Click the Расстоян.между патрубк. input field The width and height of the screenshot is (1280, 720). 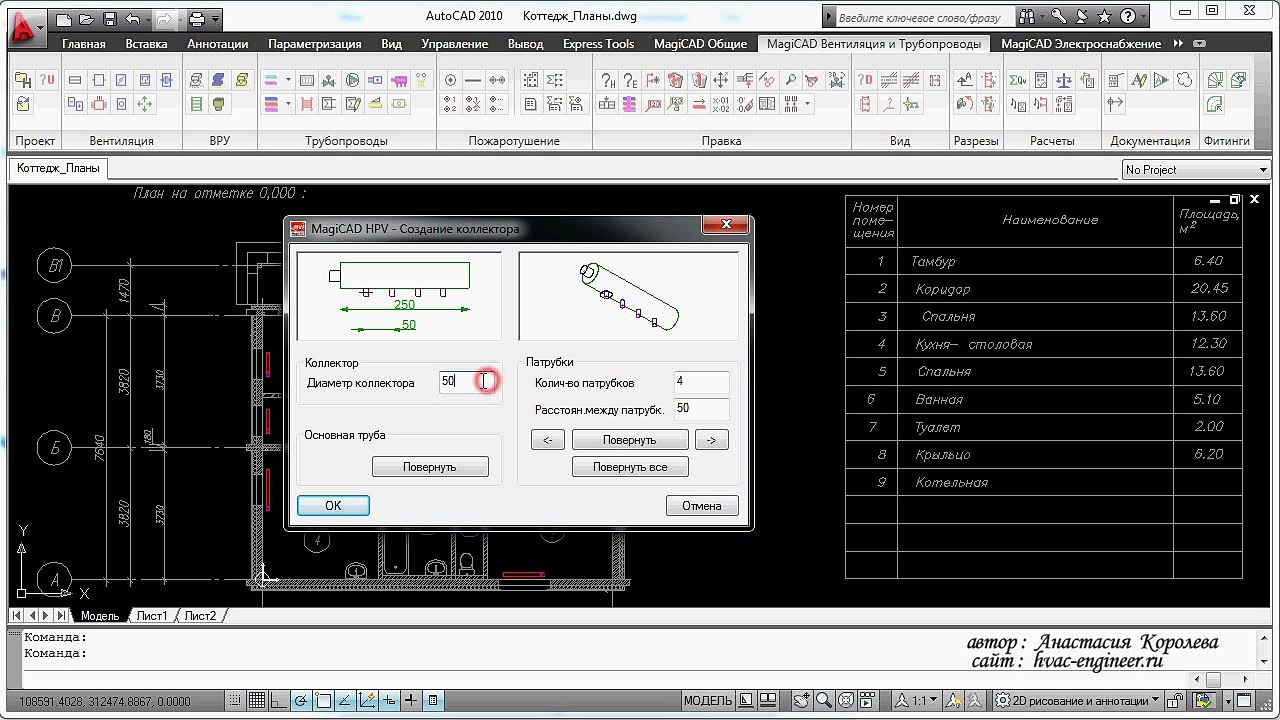pos(701,408)
